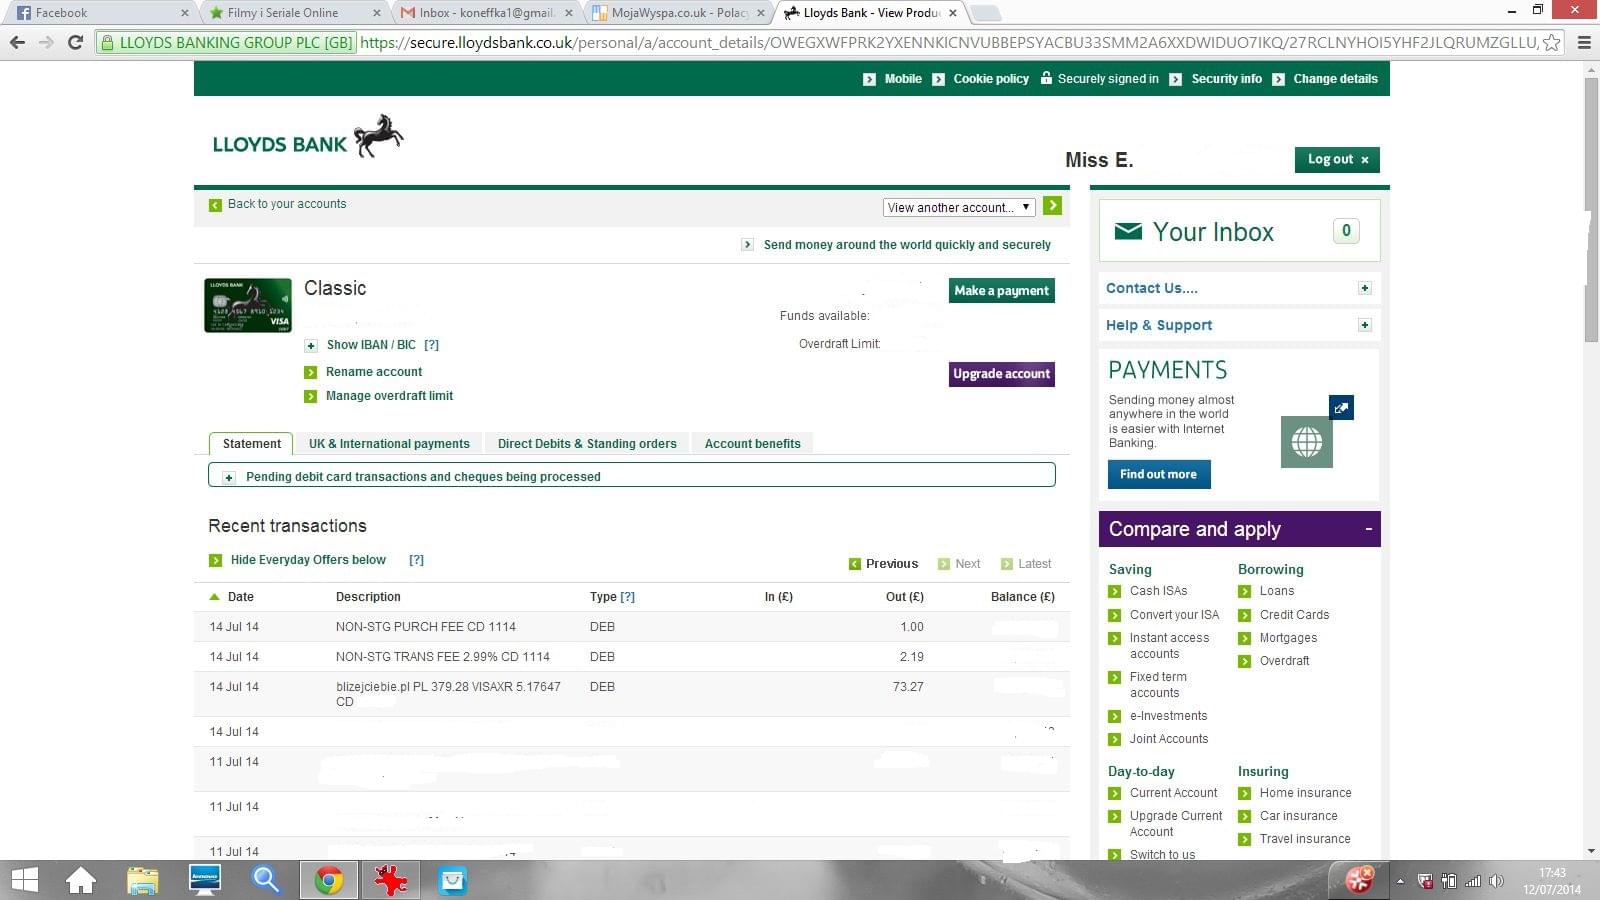This screenshot has width=1600, height=900.
Task: Open the magnifier search taskbar icon
Action: coord(266,881)
